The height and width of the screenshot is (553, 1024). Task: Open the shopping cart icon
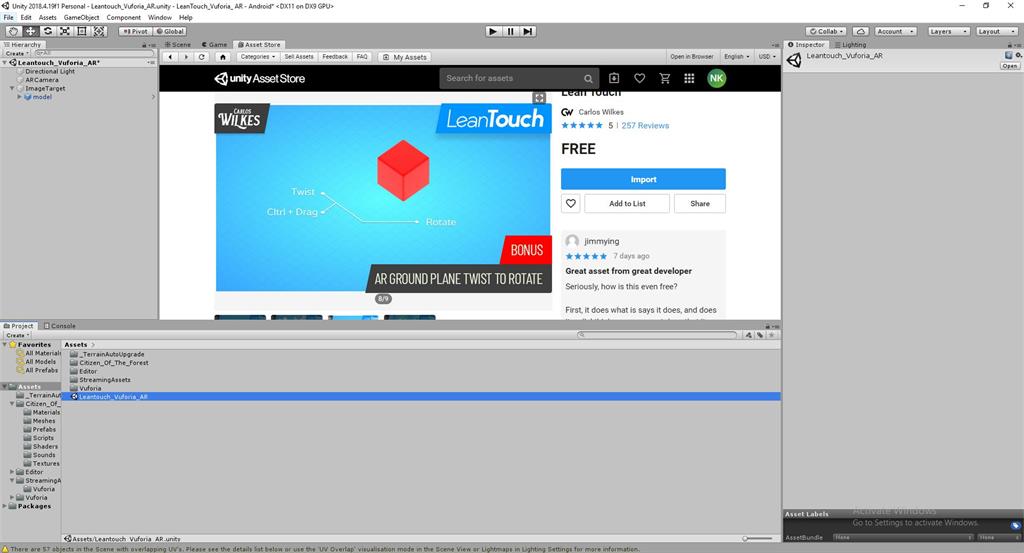tap(665, 78)
